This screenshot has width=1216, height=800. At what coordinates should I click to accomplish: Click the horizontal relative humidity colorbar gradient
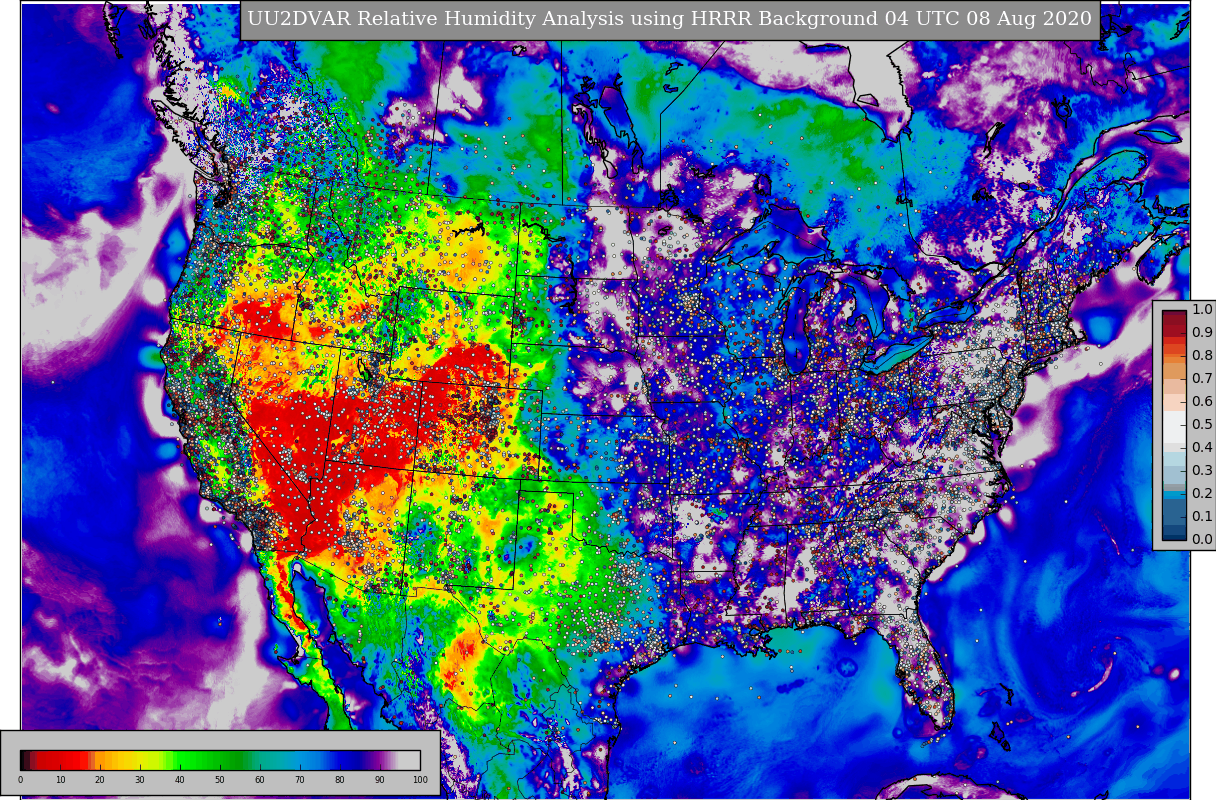[220, 760]
